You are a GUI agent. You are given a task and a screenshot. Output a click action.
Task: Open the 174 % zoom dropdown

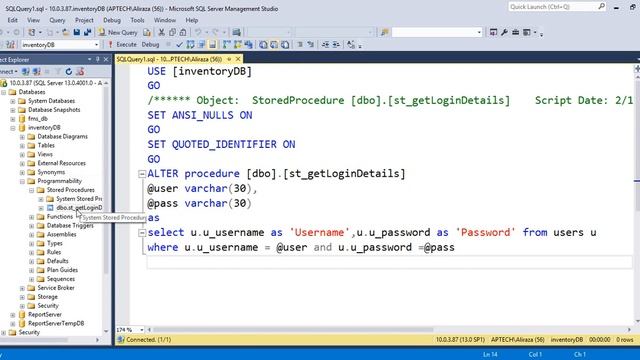(x=142, y=329)
